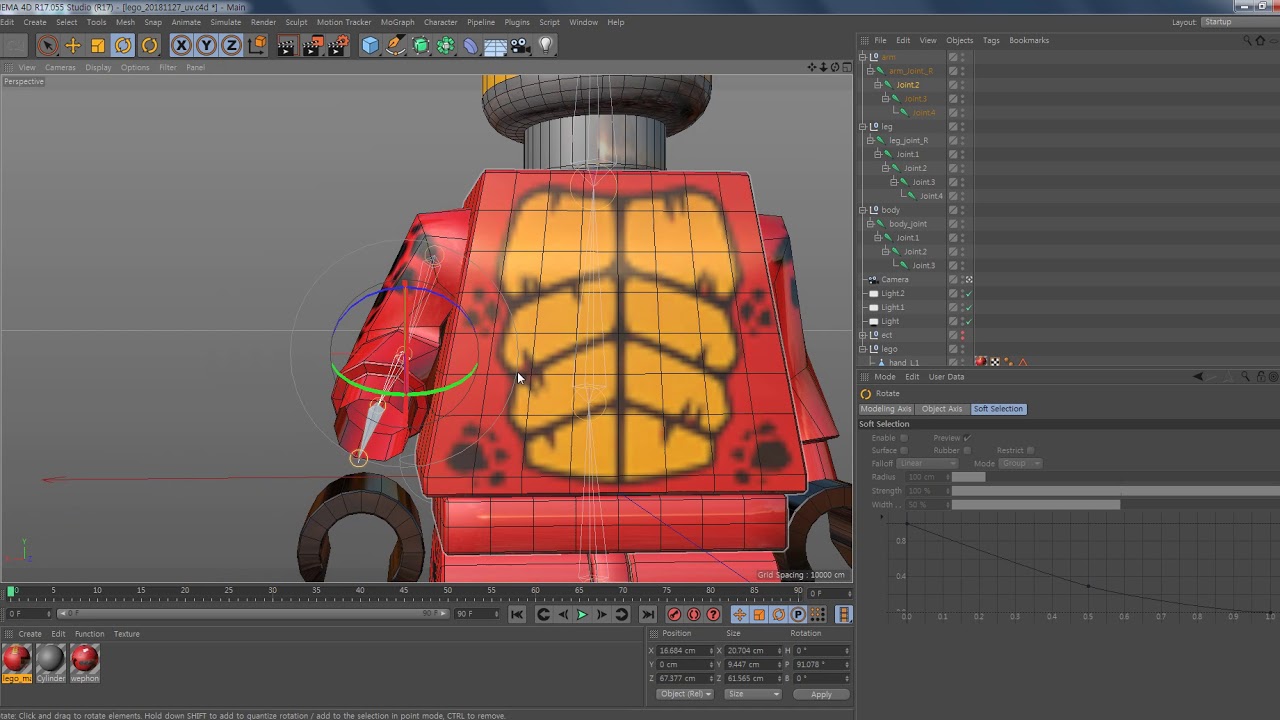The image size is (1280, 720).
Task: Collapse the arm null tree node
Action: point(863,57)
